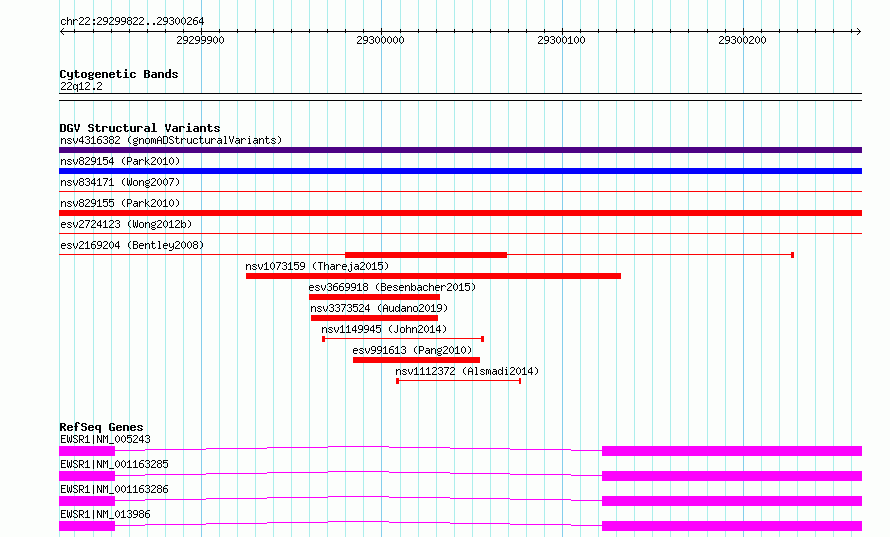The height and width of the screenshot is (537, 890).
Task: Click the right exon of EWSR1|NM_005243
Action: point(732,451)
